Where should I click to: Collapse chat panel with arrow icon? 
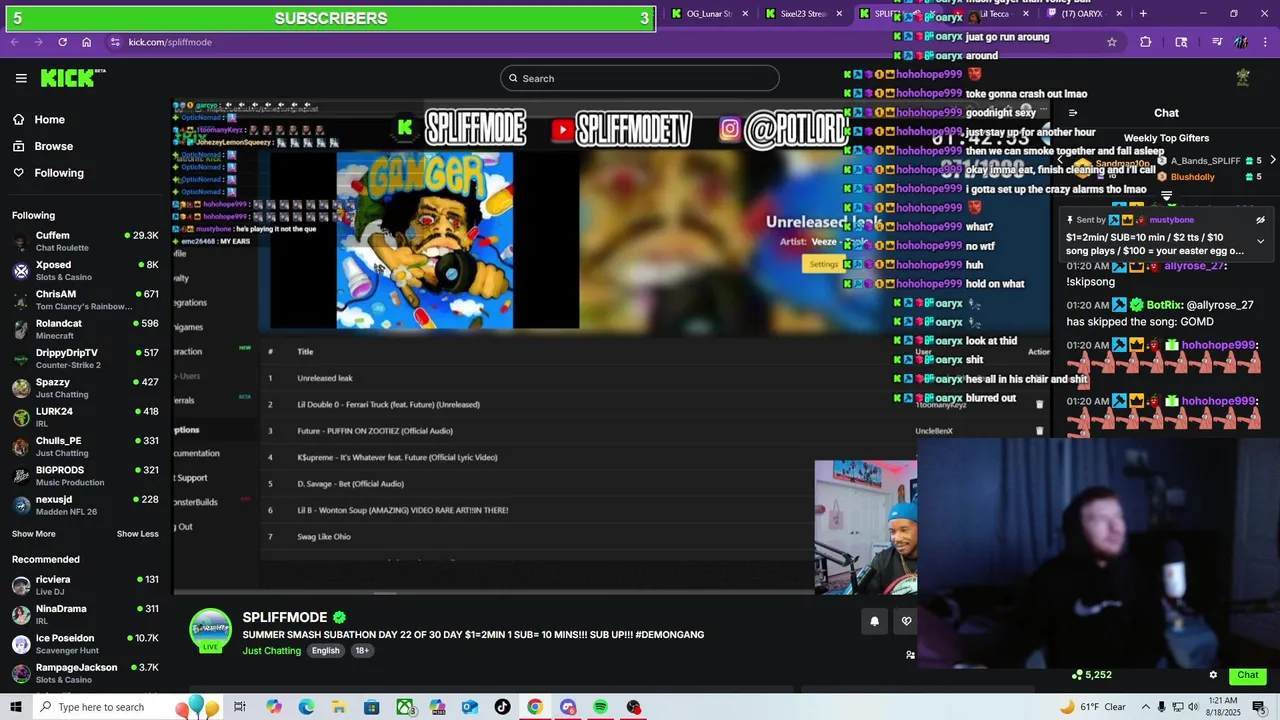(1073, 113)
